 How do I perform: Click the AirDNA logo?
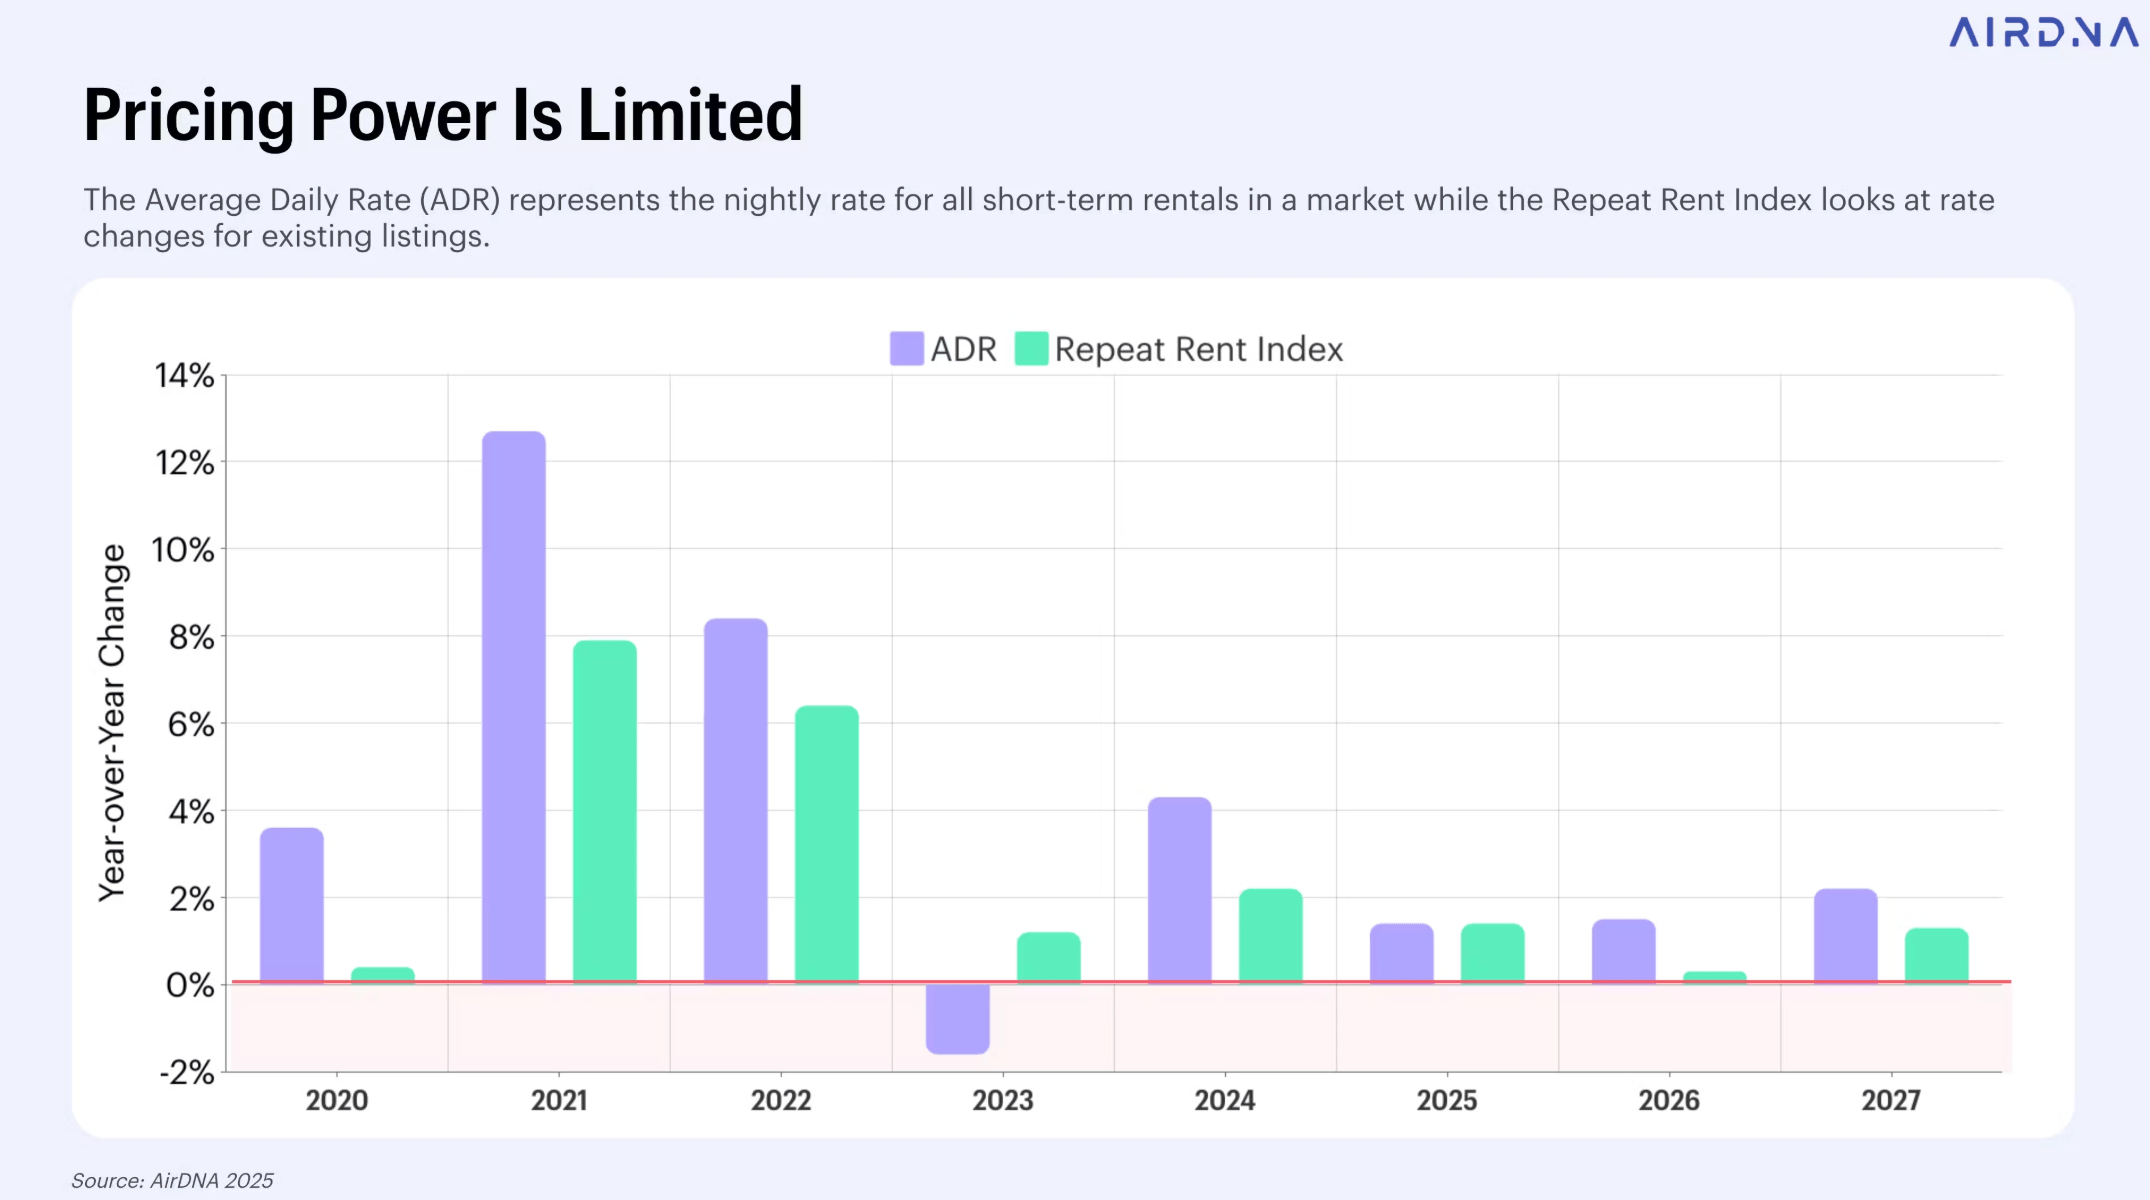point(2043,32)
